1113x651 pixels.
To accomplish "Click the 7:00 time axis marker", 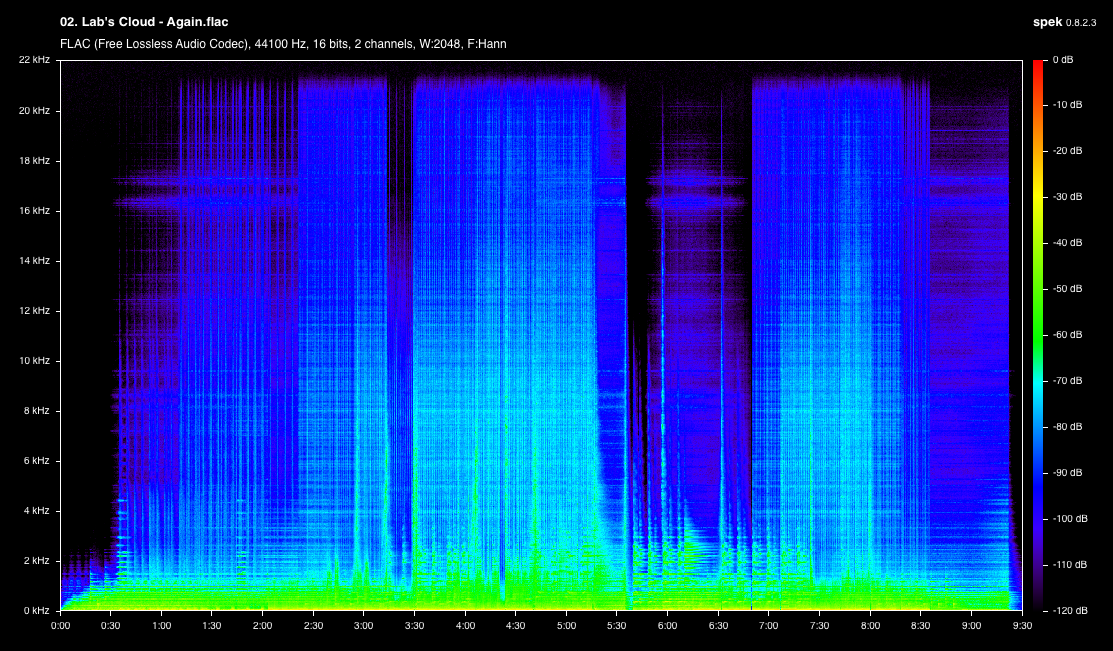I will point(769,625).
